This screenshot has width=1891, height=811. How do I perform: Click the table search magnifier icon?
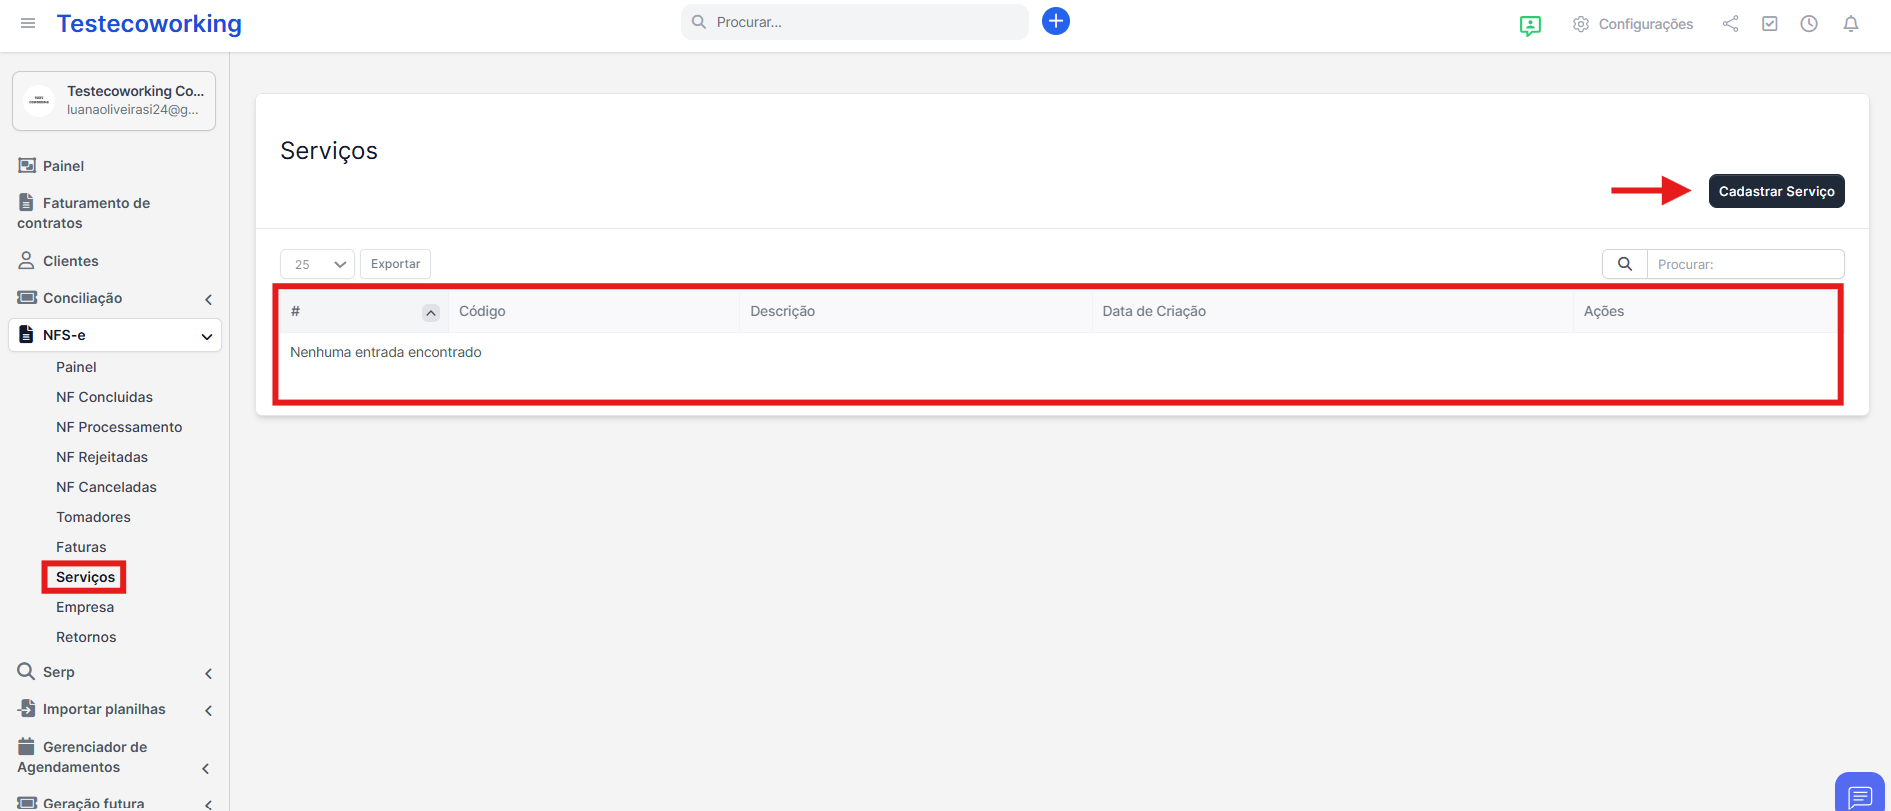click(x=1624, y=264)
